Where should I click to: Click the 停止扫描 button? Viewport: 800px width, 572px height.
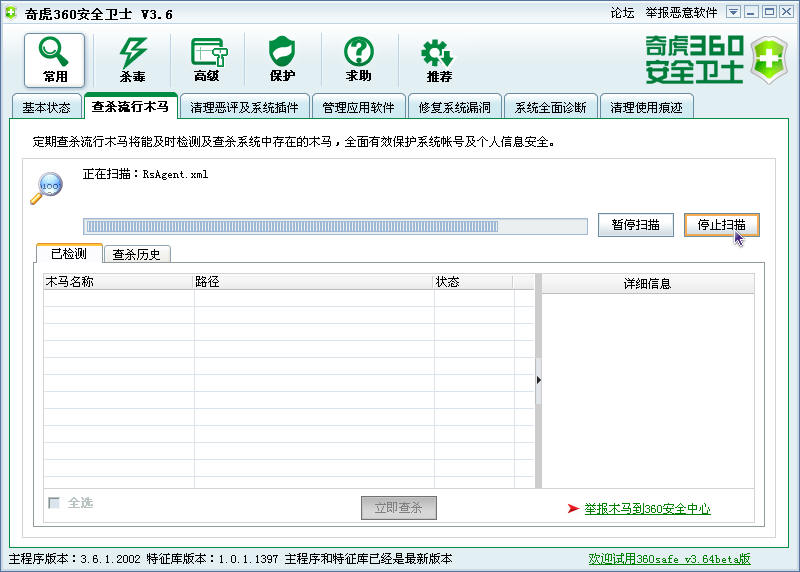[x=721, y=225]
